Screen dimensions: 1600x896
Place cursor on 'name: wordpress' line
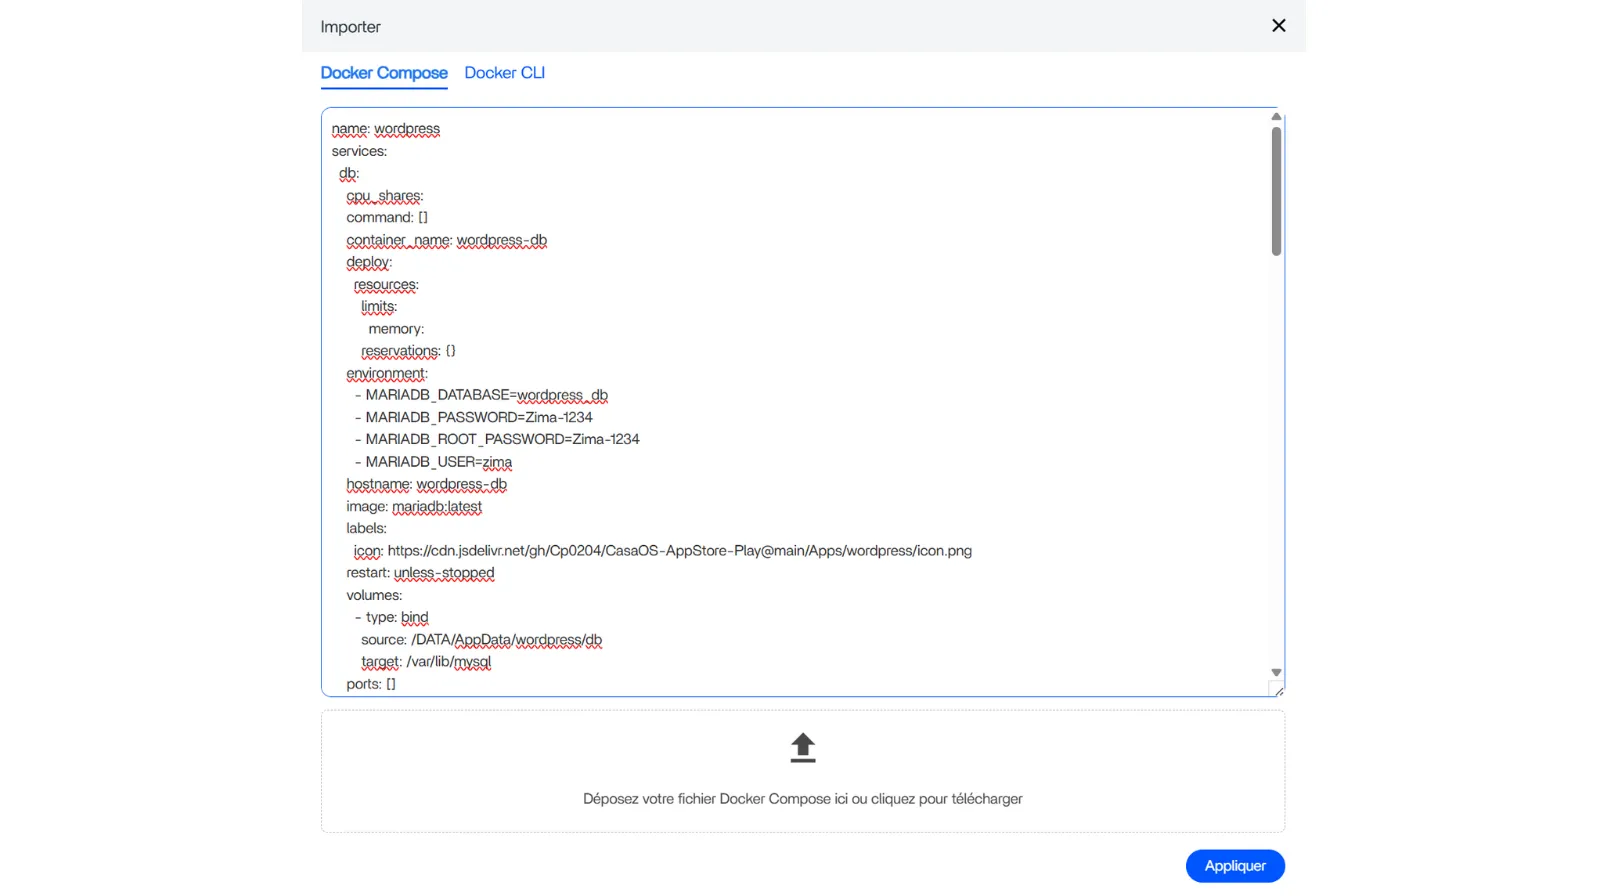point(386,129)
